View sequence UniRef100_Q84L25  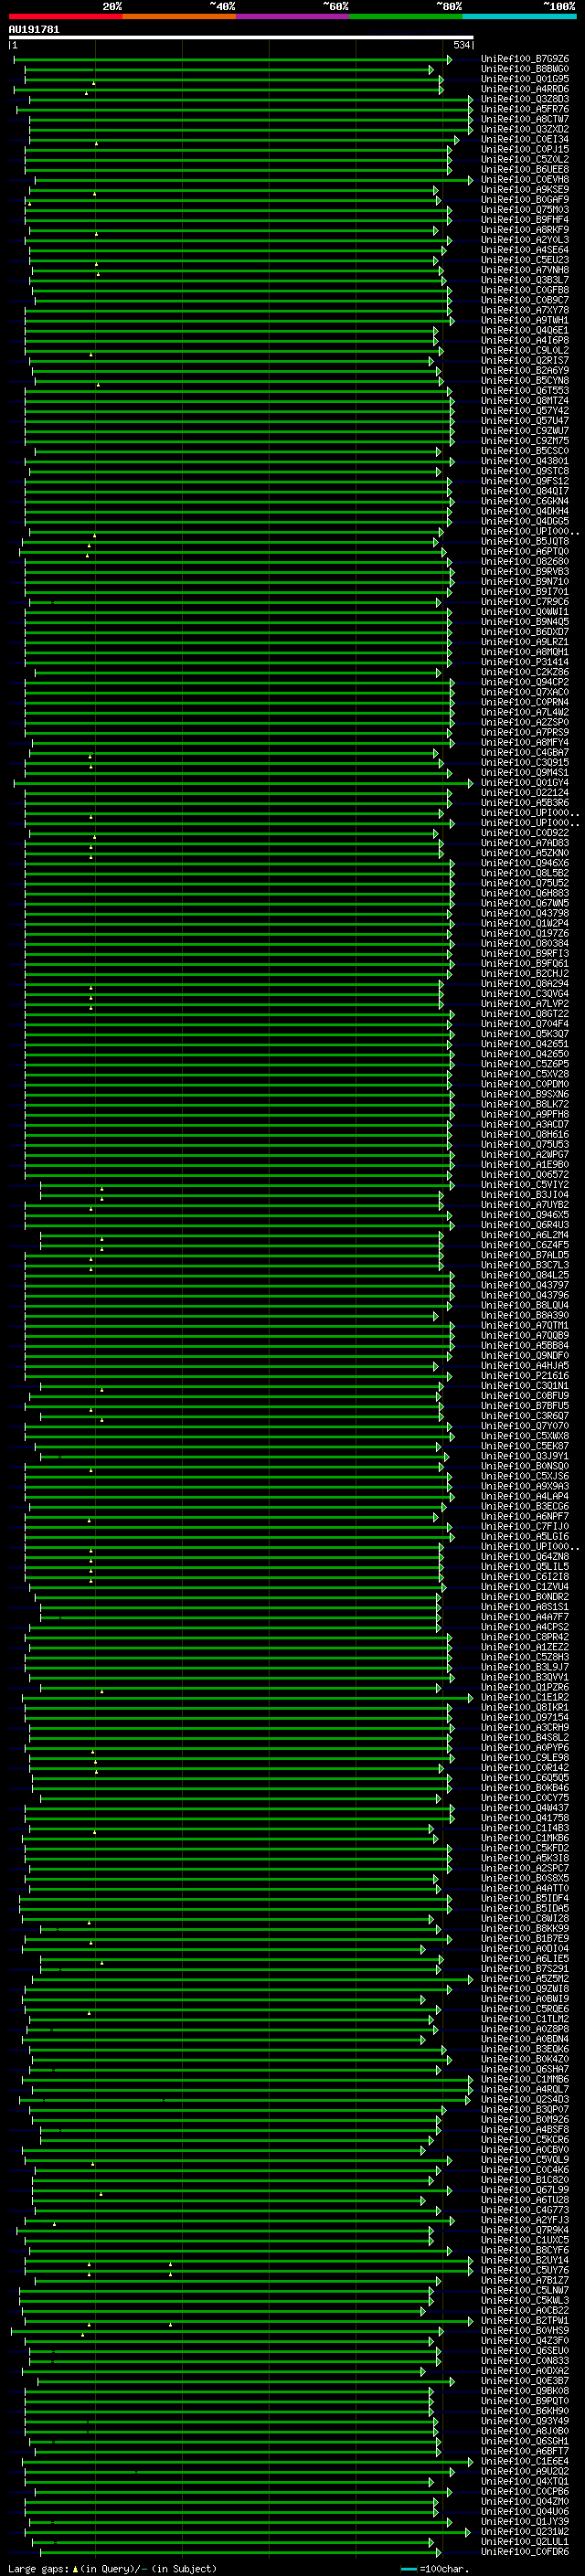(x=525, y=1275)
